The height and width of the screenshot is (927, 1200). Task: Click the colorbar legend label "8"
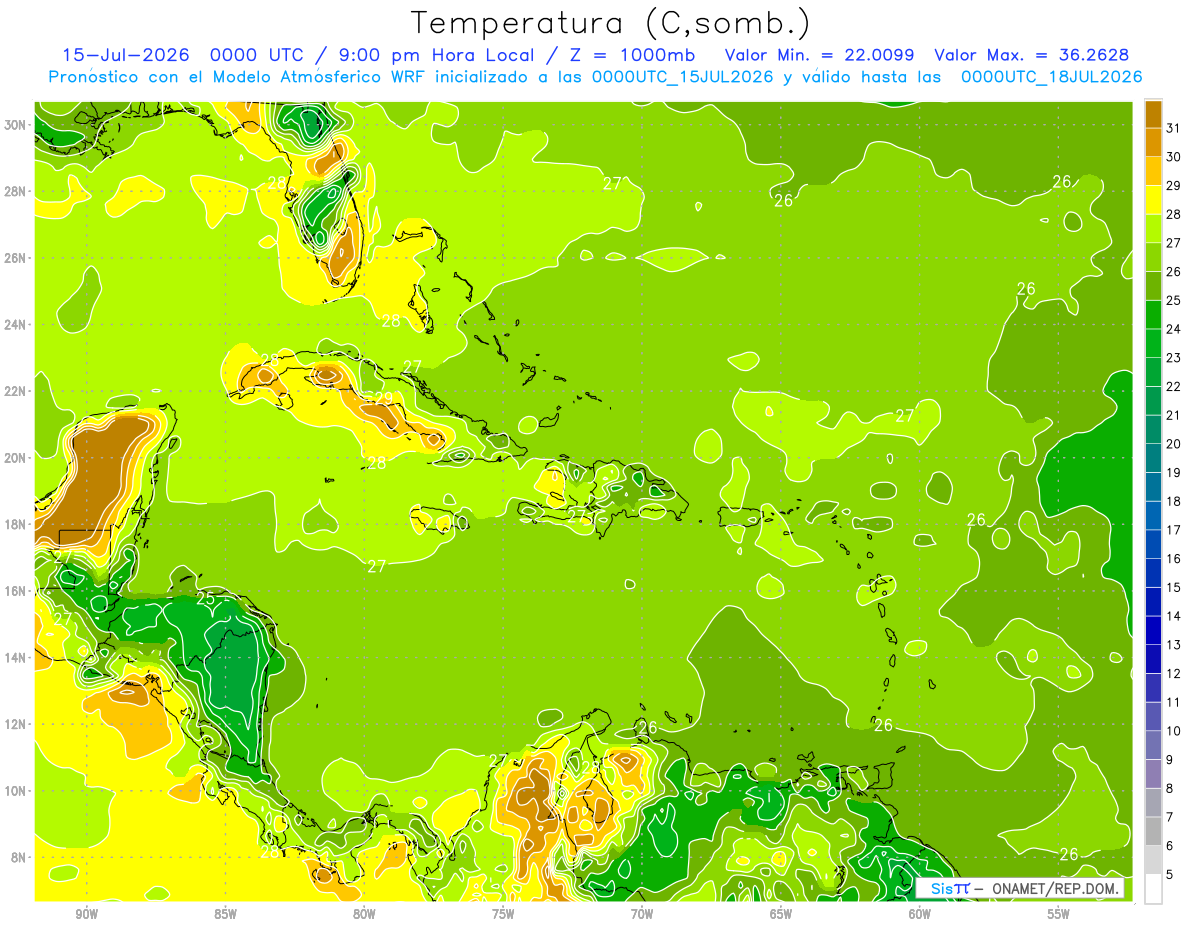(x=1170, y=789)
